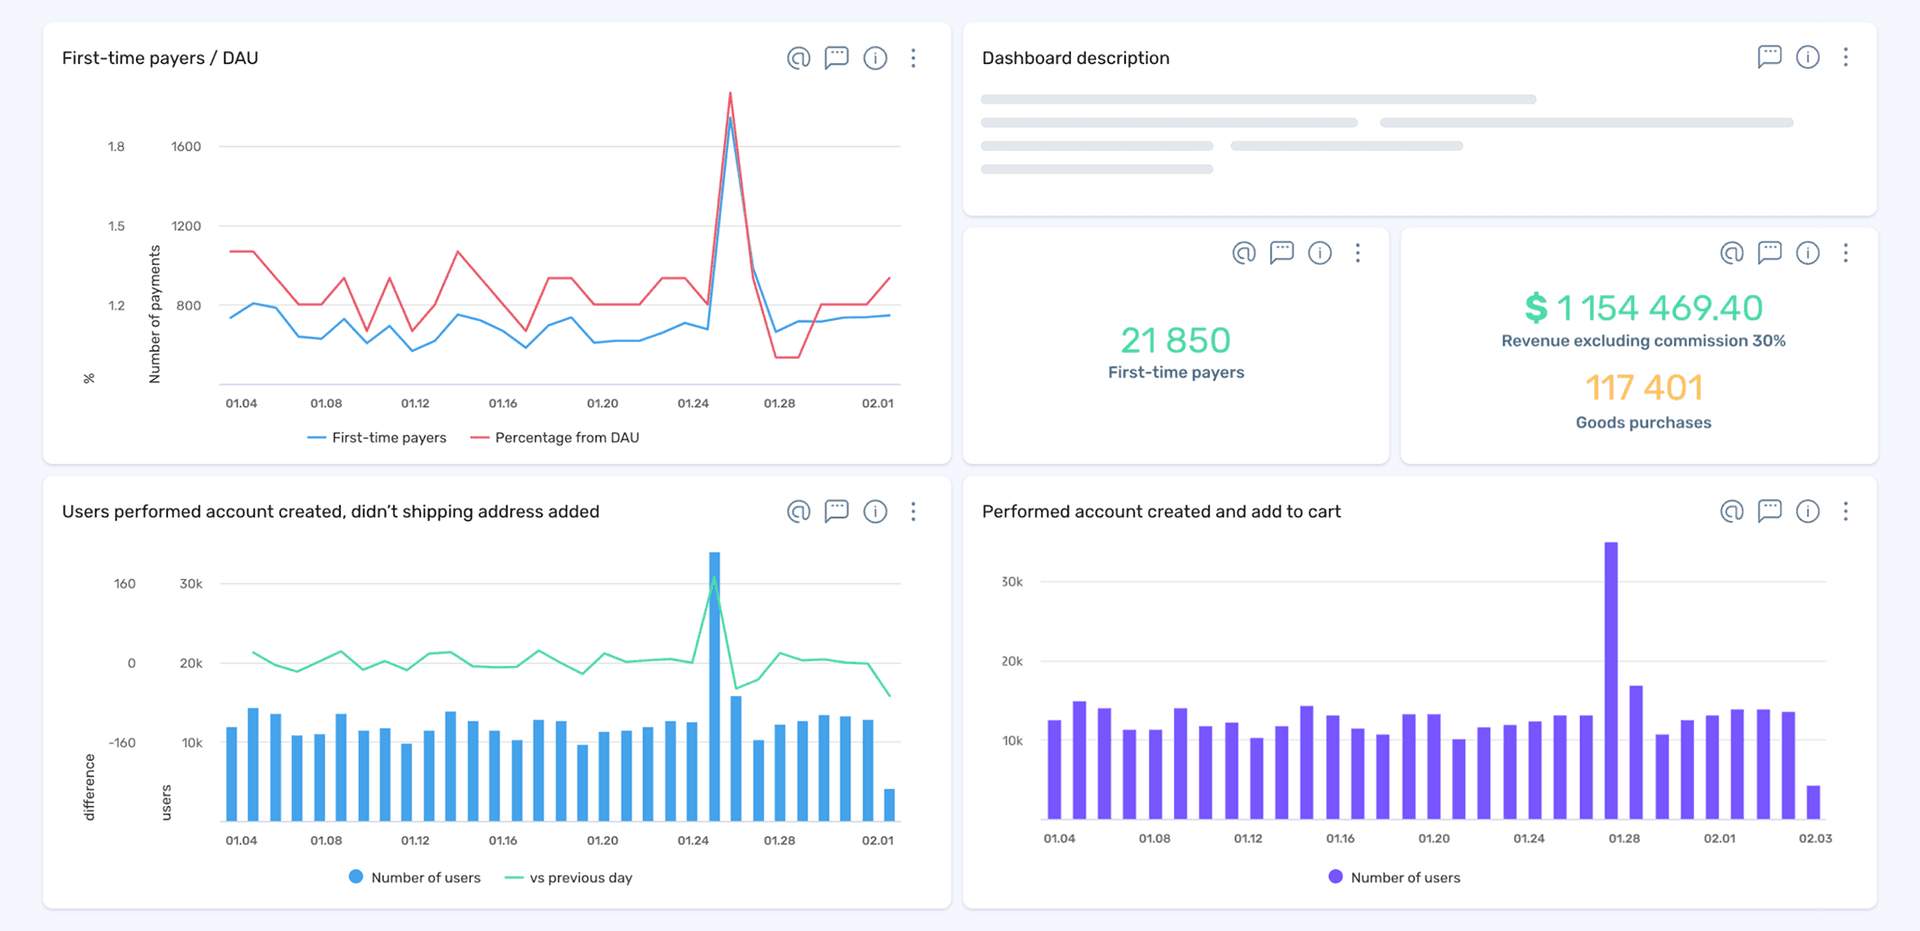Click the mention icon on First-time payers KPI card
This screenshot has width=1920, height=931.
point(1243,253)
